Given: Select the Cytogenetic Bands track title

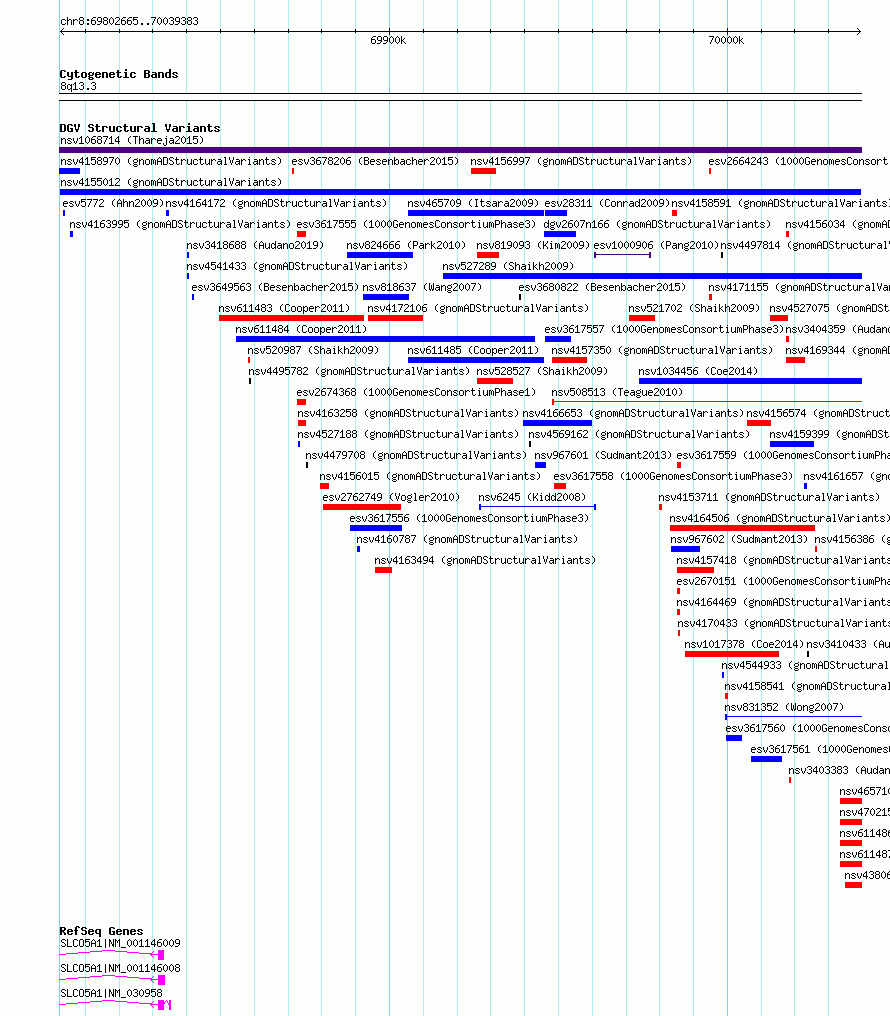Looking at the screenshot, I should pos(119,74).
